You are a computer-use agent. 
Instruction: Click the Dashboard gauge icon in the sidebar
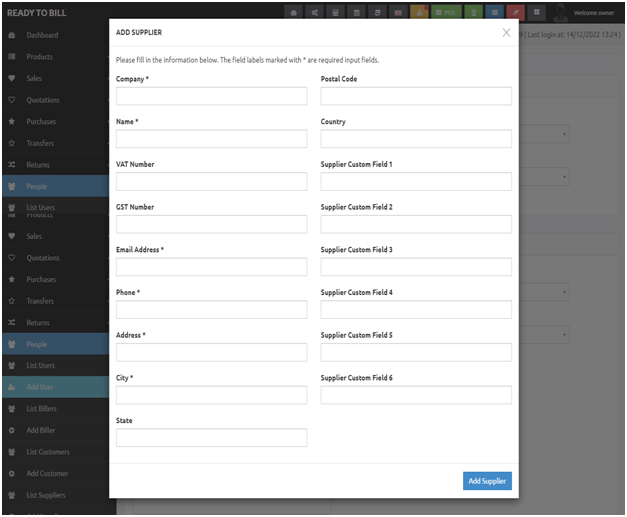tap(12, 35)
